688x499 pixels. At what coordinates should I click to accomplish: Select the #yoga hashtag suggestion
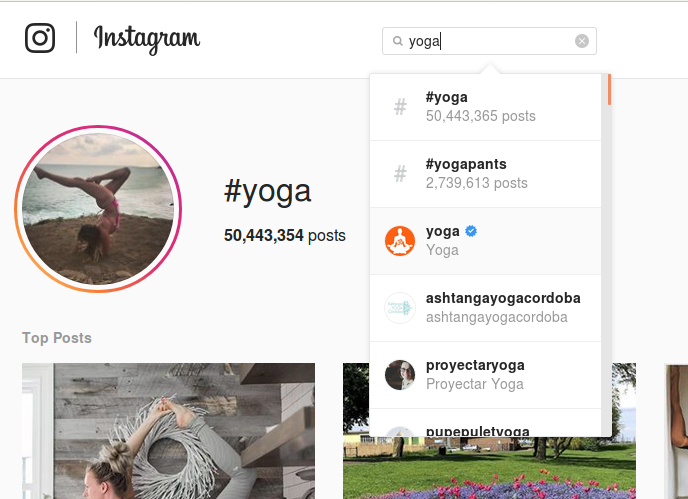486,107
